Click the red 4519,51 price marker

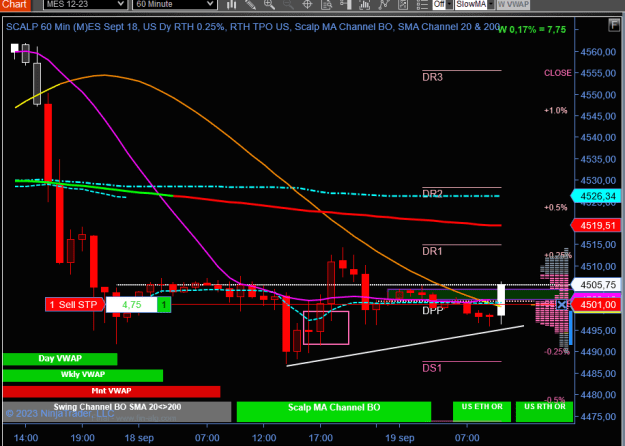(x=596, y=226)
